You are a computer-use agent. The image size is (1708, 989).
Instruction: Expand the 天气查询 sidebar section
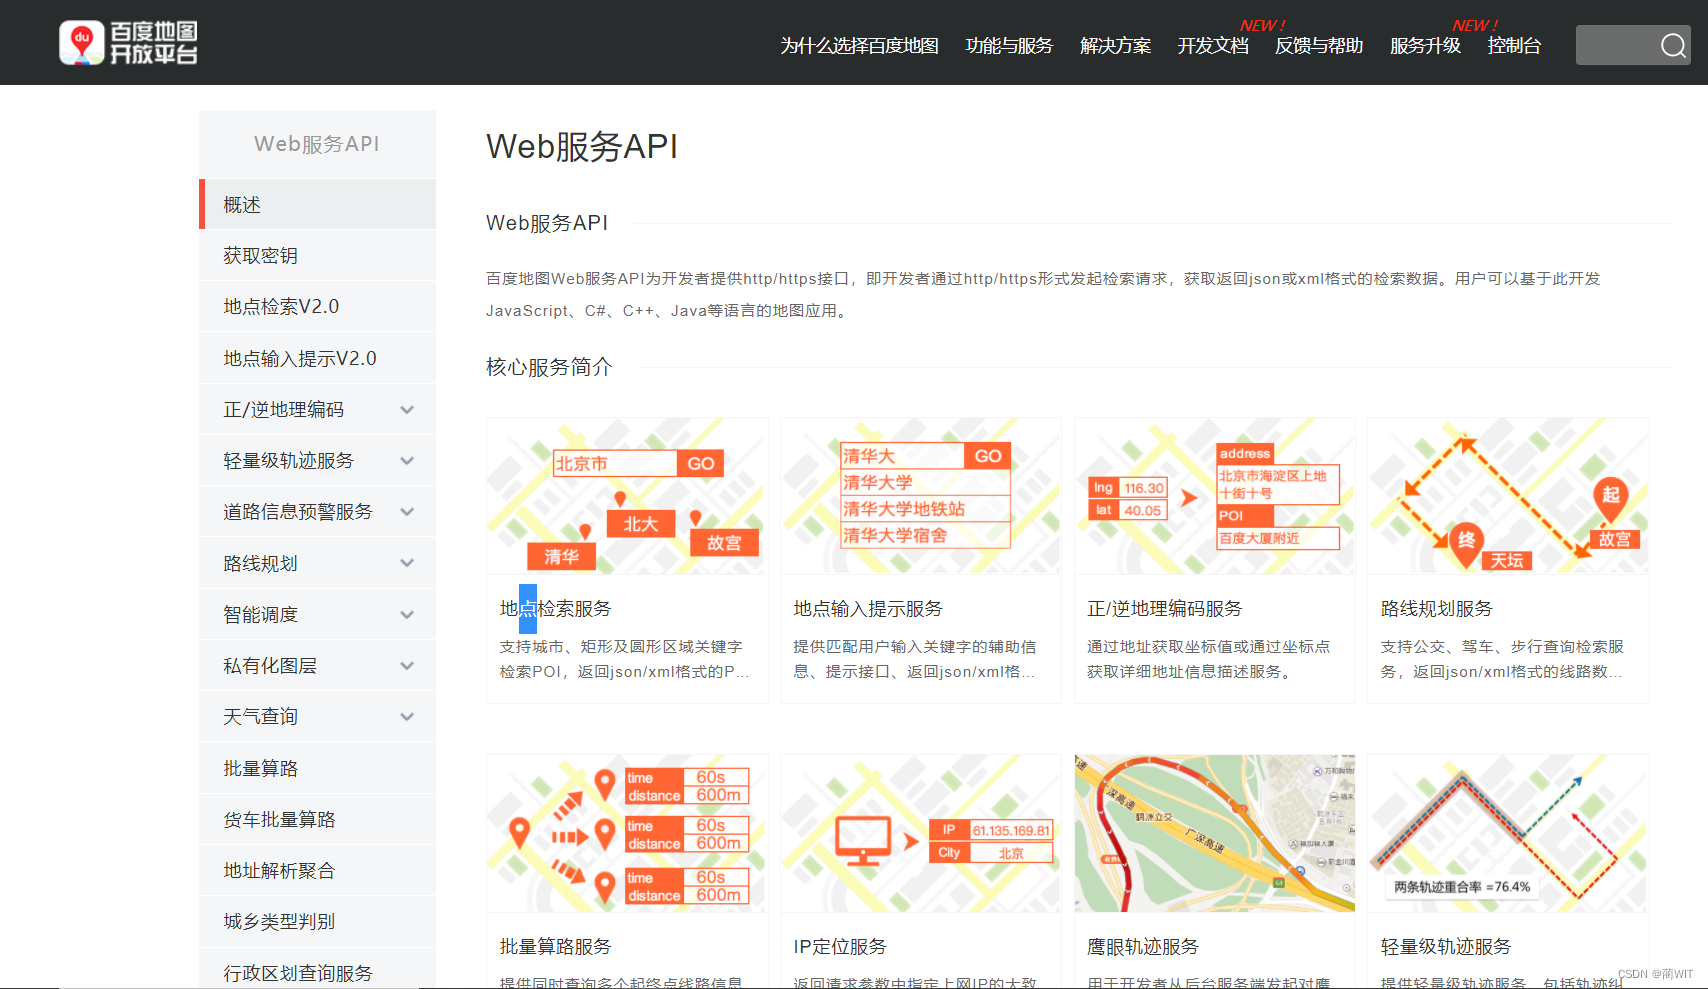(407, 716)
